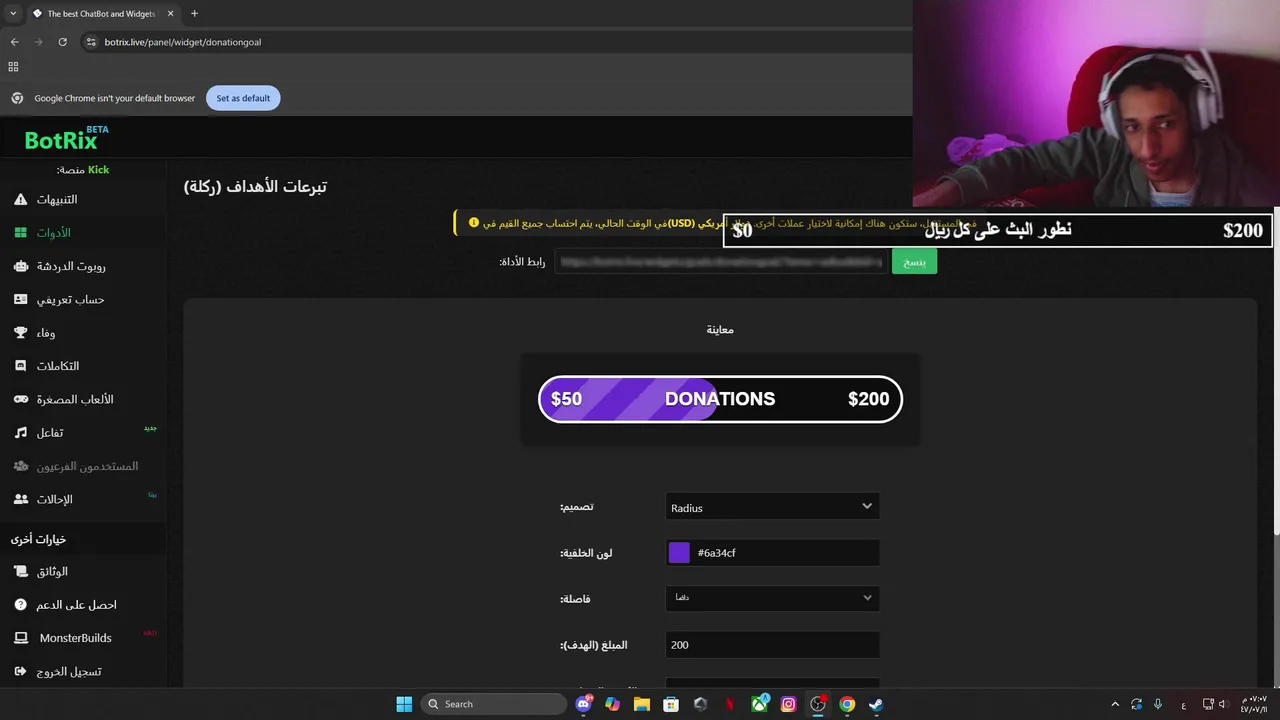View site information icon in address bar
The height and width of the screenshot is (720, 1280).
pyautogui.click(x=91, y=42)
